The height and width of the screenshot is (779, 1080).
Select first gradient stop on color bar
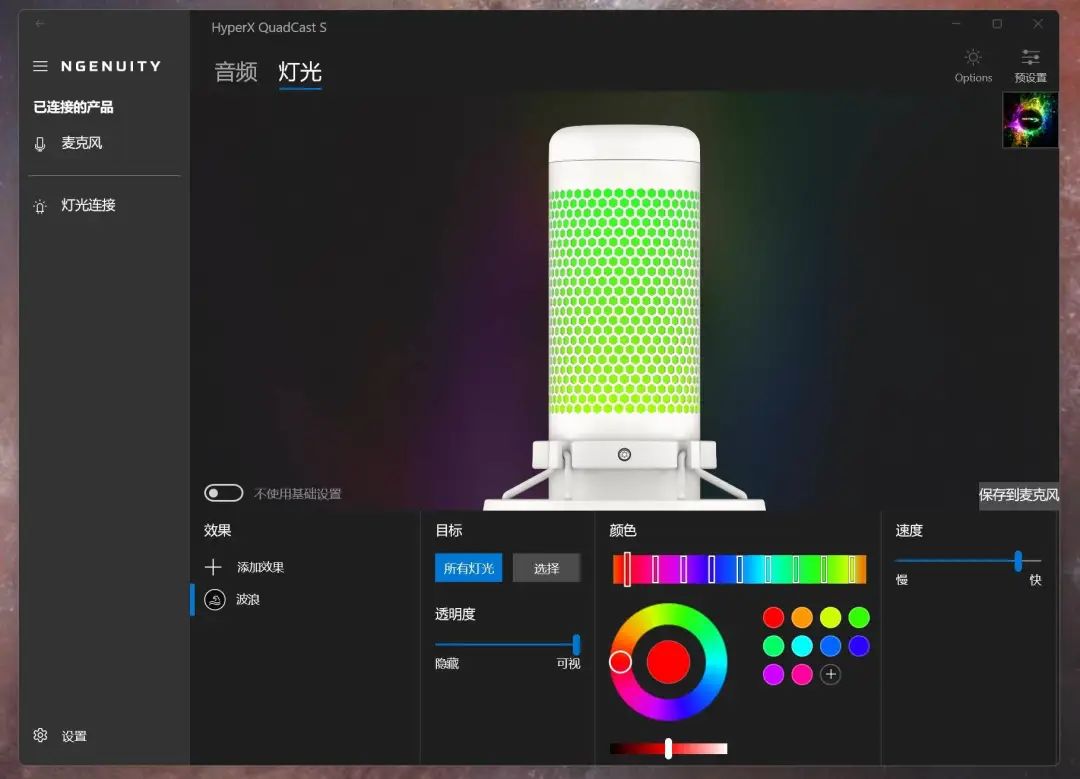click(627, 570)
